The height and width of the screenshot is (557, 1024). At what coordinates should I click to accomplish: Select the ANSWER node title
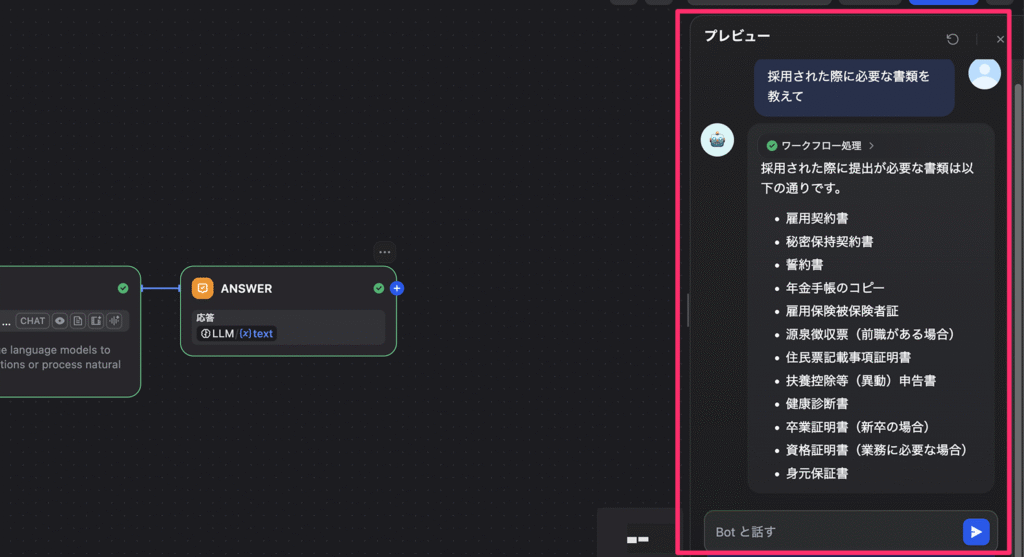click(x=246, y=288)
